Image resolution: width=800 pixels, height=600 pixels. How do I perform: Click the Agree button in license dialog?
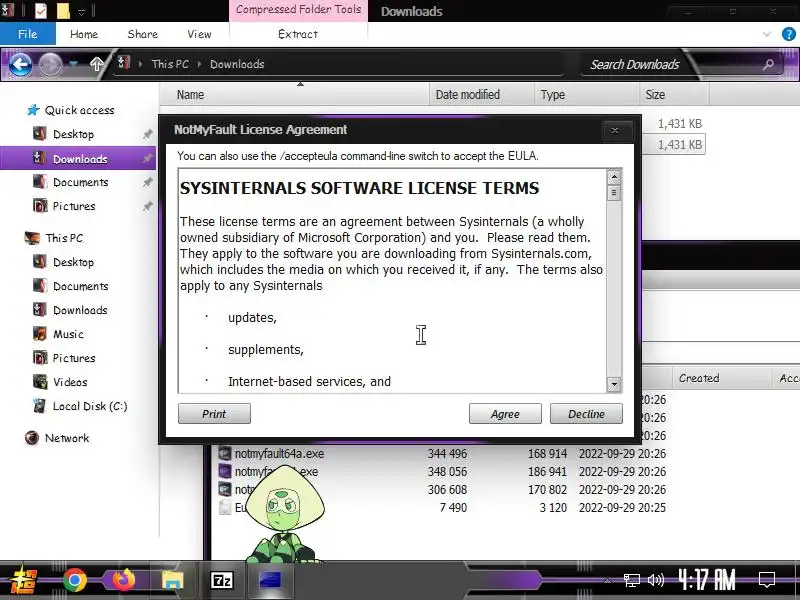point(505,414)
